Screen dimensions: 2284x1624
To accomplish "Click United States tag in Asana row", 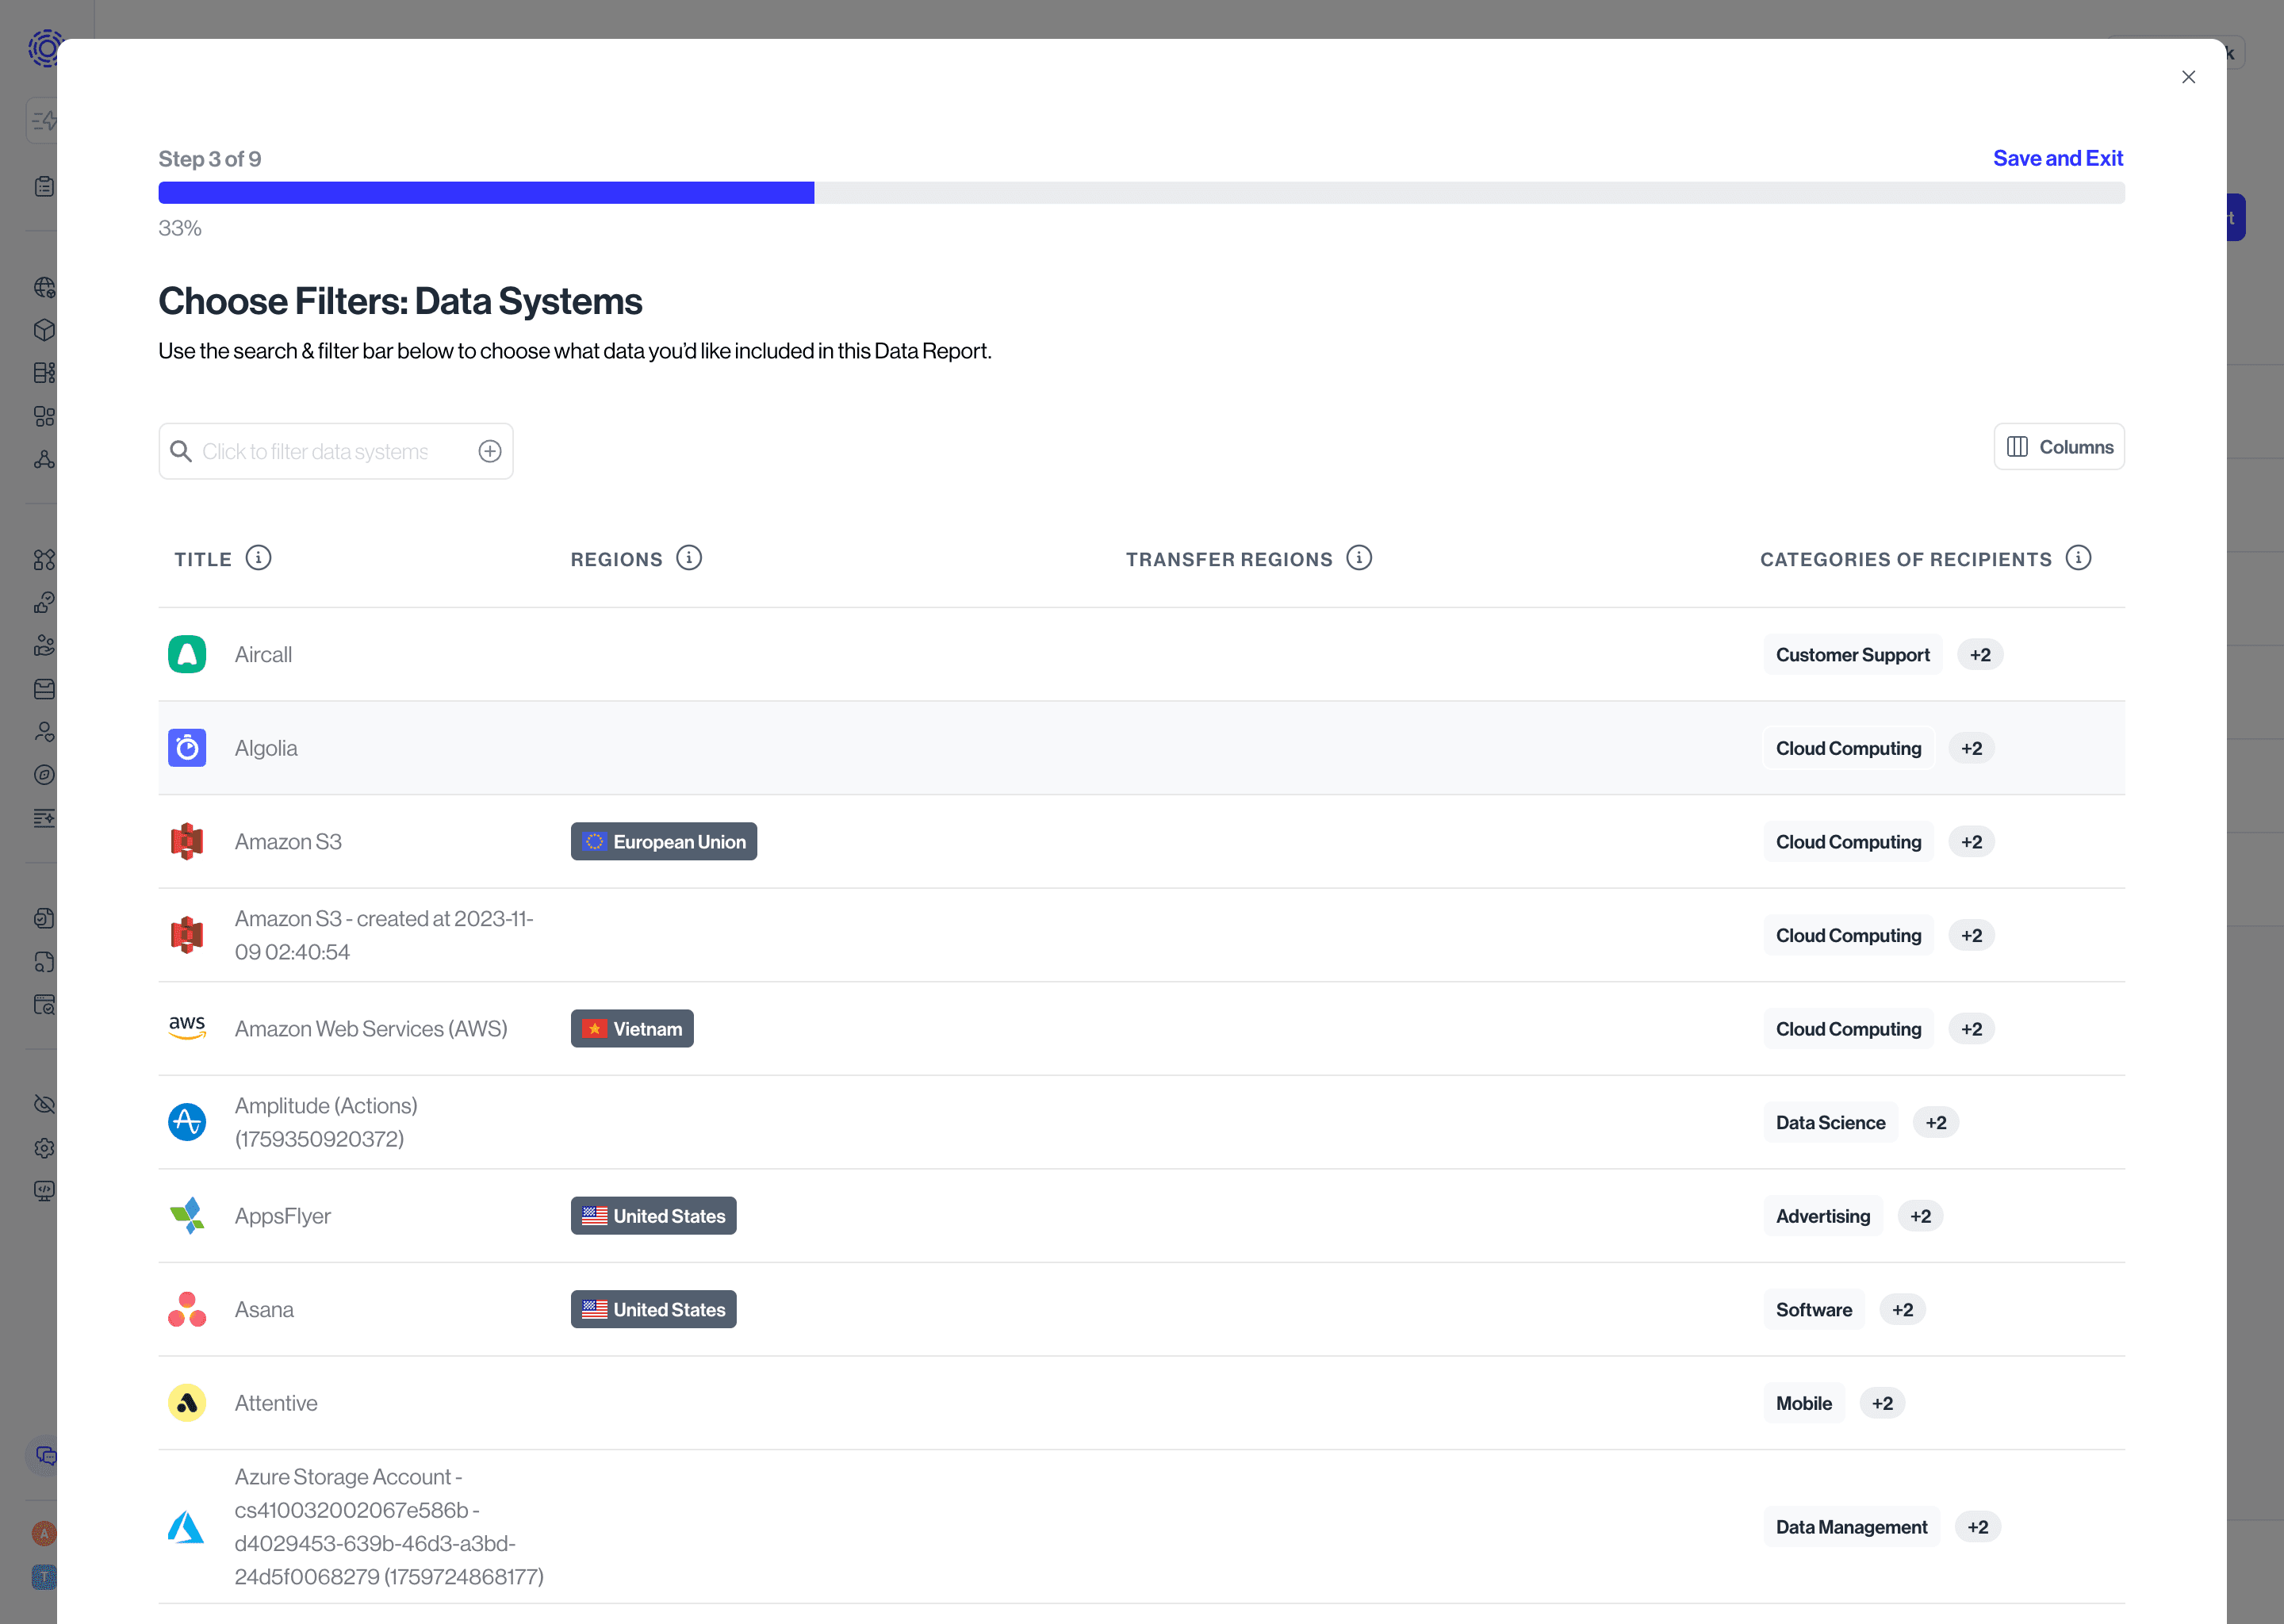I will [x=654, y=1309].
